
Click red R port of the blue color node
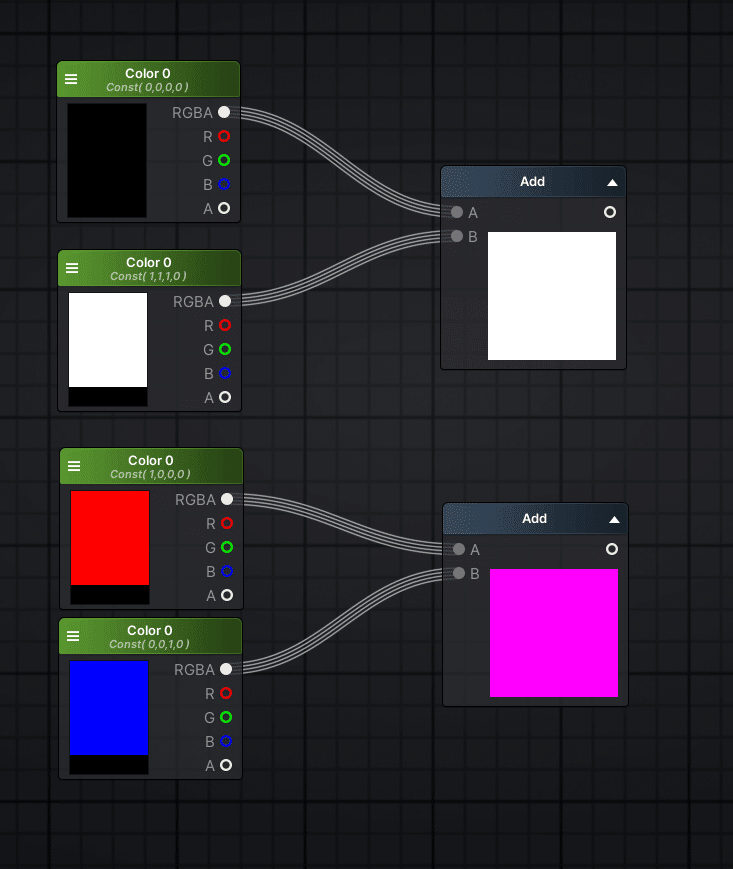225,693
